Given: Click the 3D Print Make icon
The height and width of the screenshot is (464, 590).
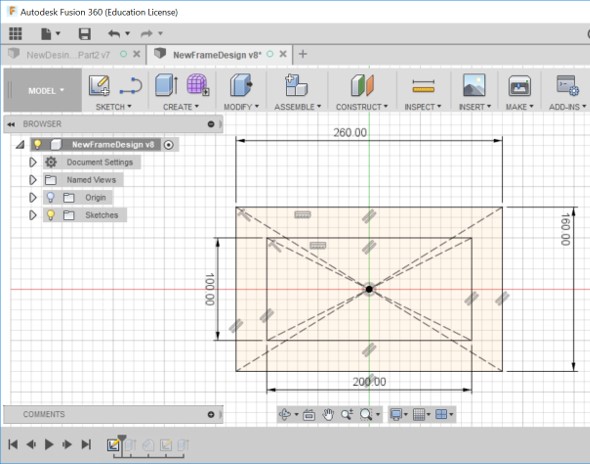Looking at the screenshot, I should tap(520, 85).
